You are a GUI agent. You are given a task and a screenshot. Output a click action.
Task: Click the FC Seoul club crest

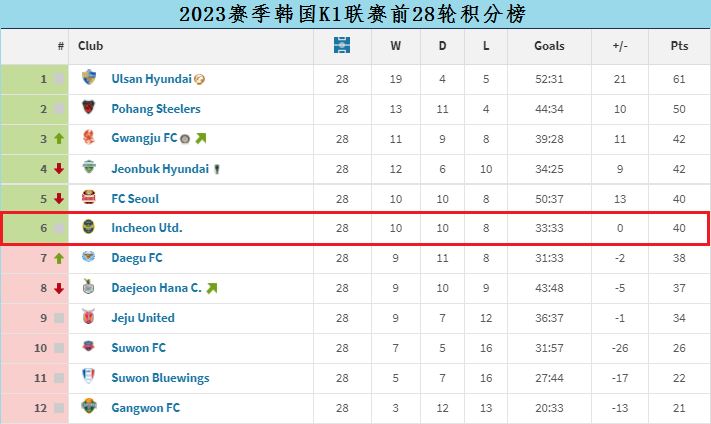(x=89, y=198)
